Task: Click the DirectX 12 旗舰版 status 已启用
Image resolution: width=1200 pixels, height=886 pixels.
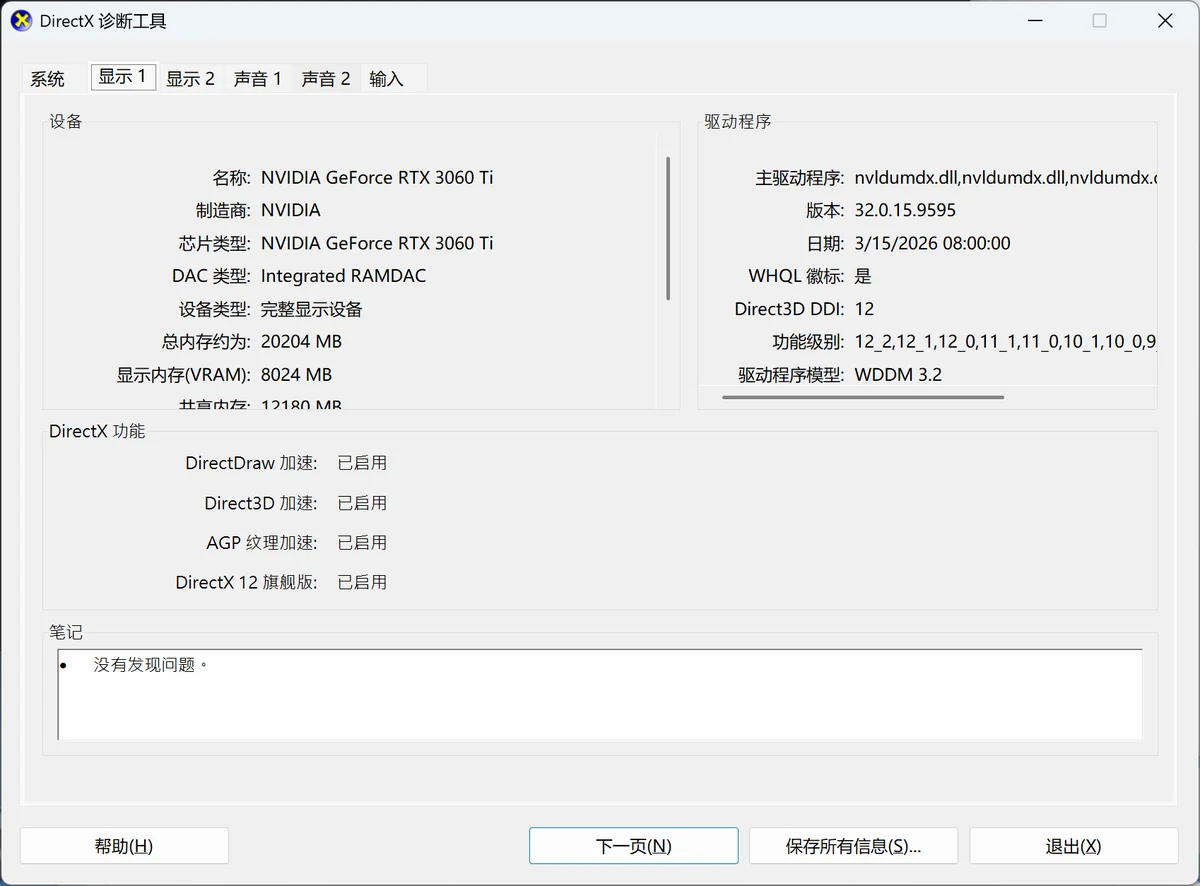Action: [362, 582]
